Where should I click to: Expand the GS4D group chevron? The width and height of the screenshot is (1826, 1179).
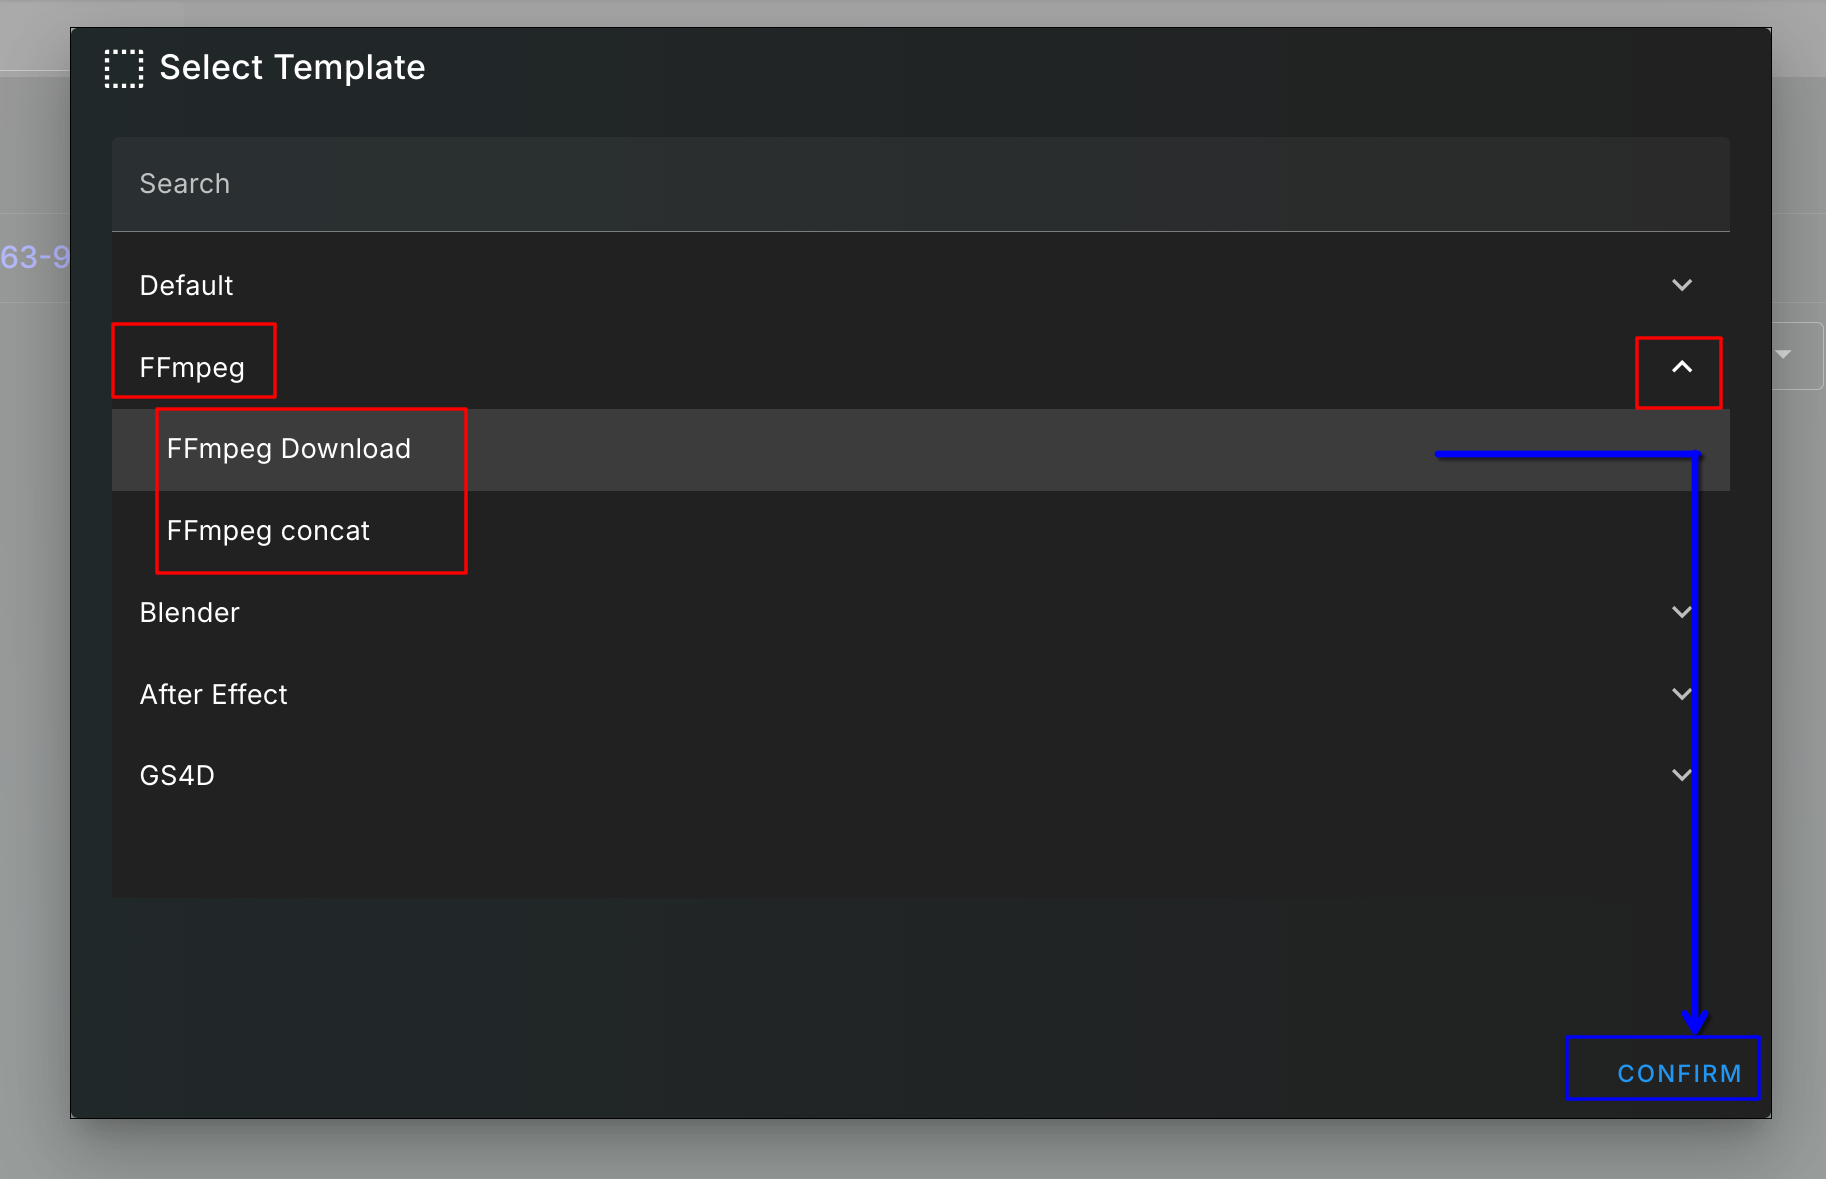click(1682, 775)
